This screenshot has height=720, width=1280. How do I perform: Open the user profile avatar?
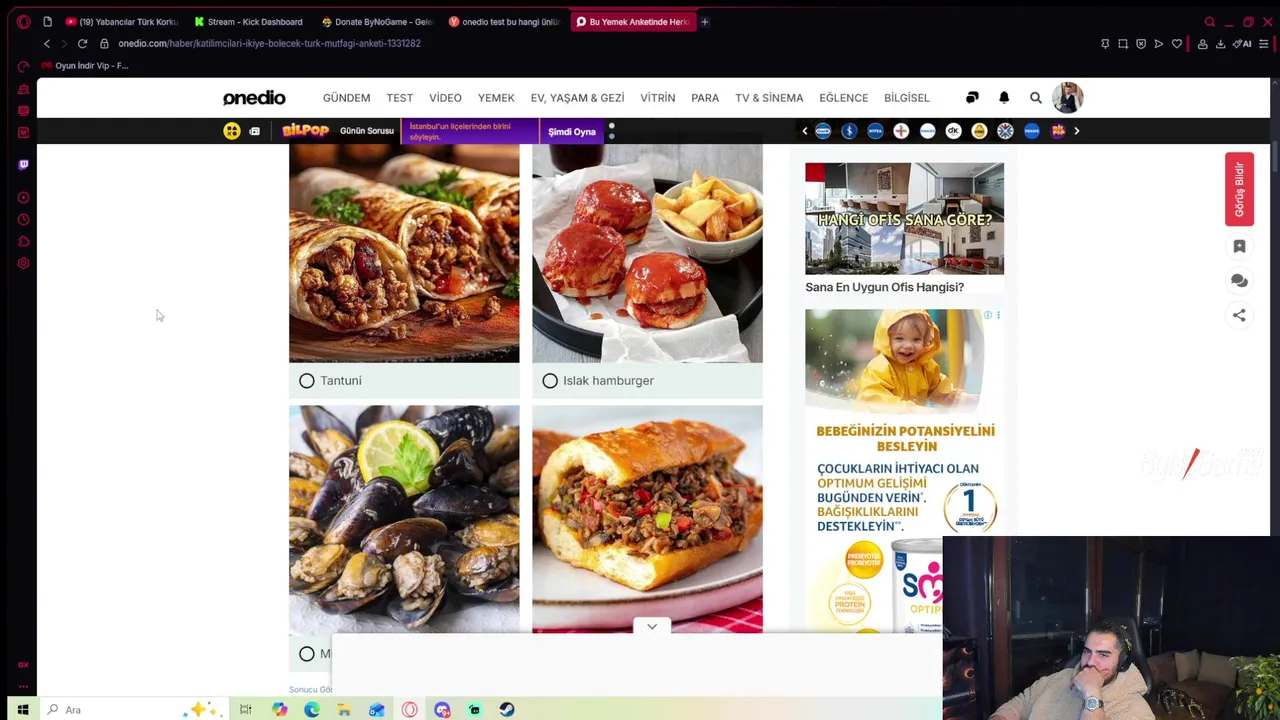pyautogui.click(x=1067, y=98)
